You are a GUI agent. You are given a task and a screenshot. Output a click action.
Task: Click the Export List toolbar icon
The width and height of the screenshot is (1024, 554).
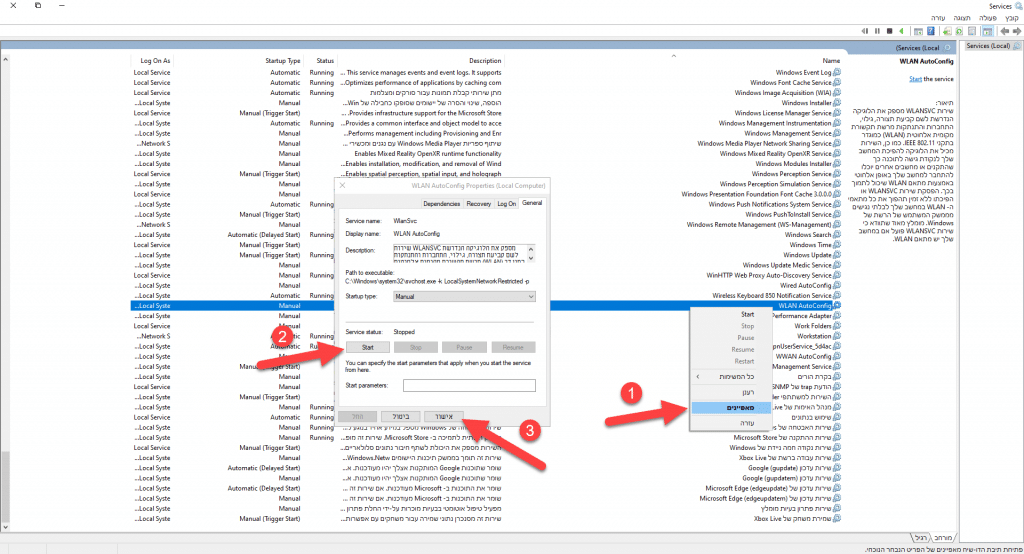point(947,31)
